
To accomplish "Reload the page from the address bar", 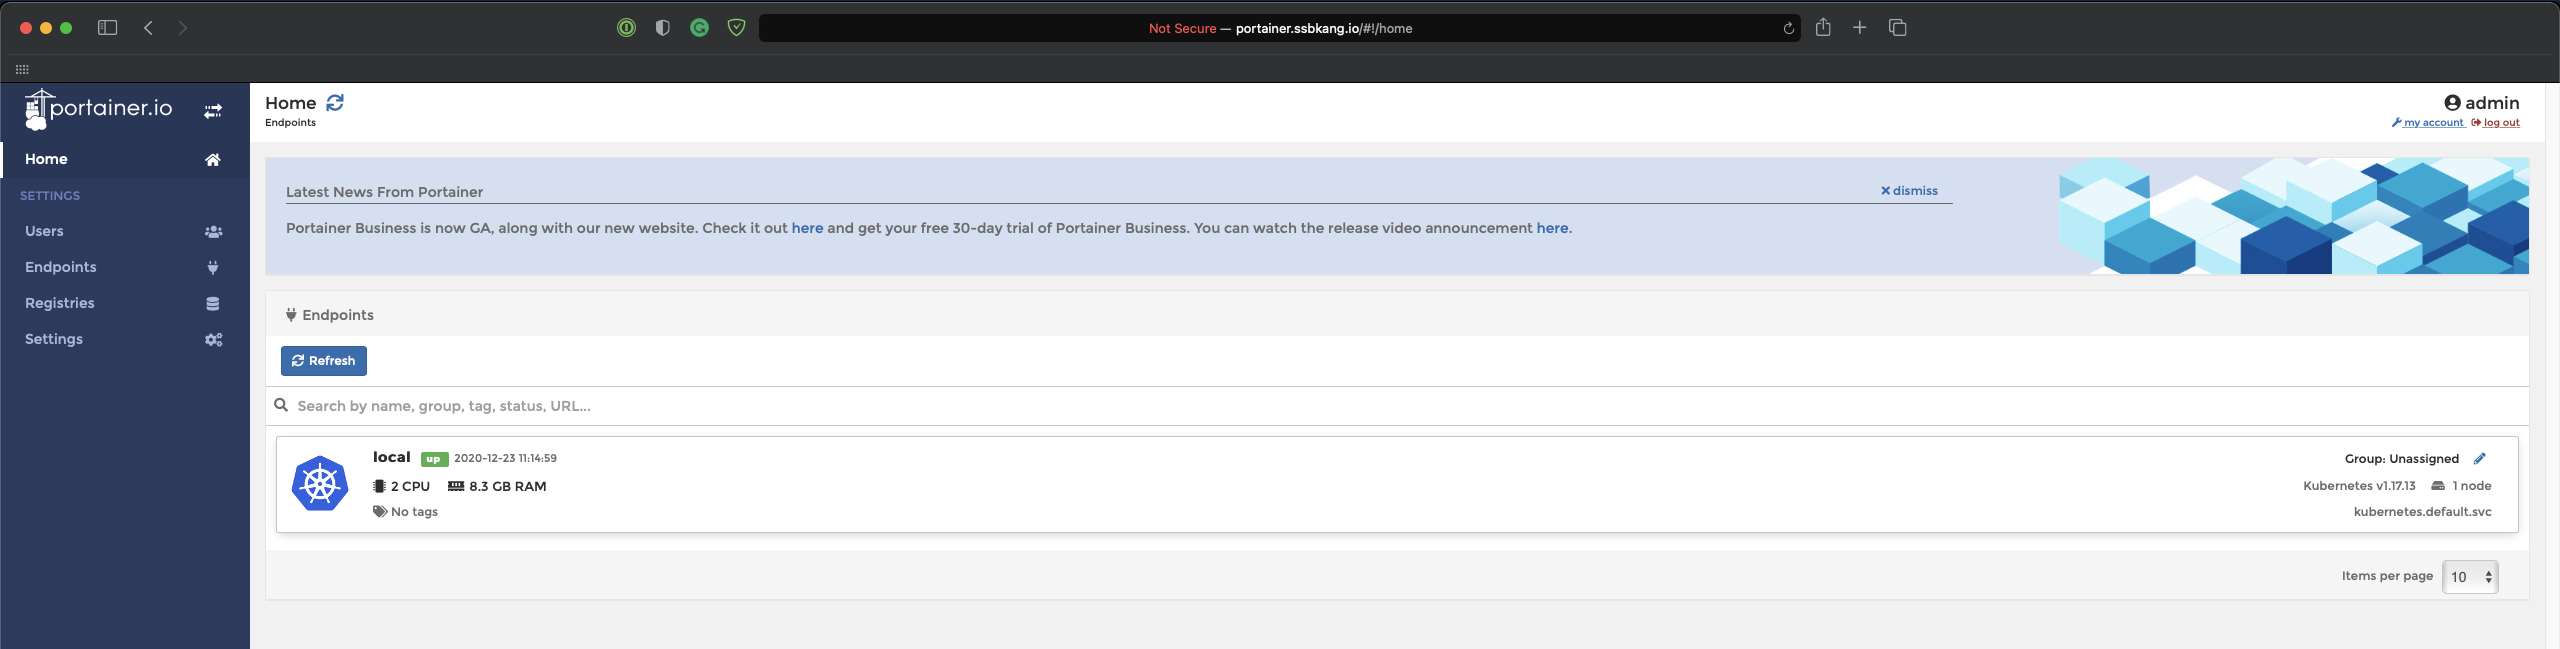I will (1788, 28).
